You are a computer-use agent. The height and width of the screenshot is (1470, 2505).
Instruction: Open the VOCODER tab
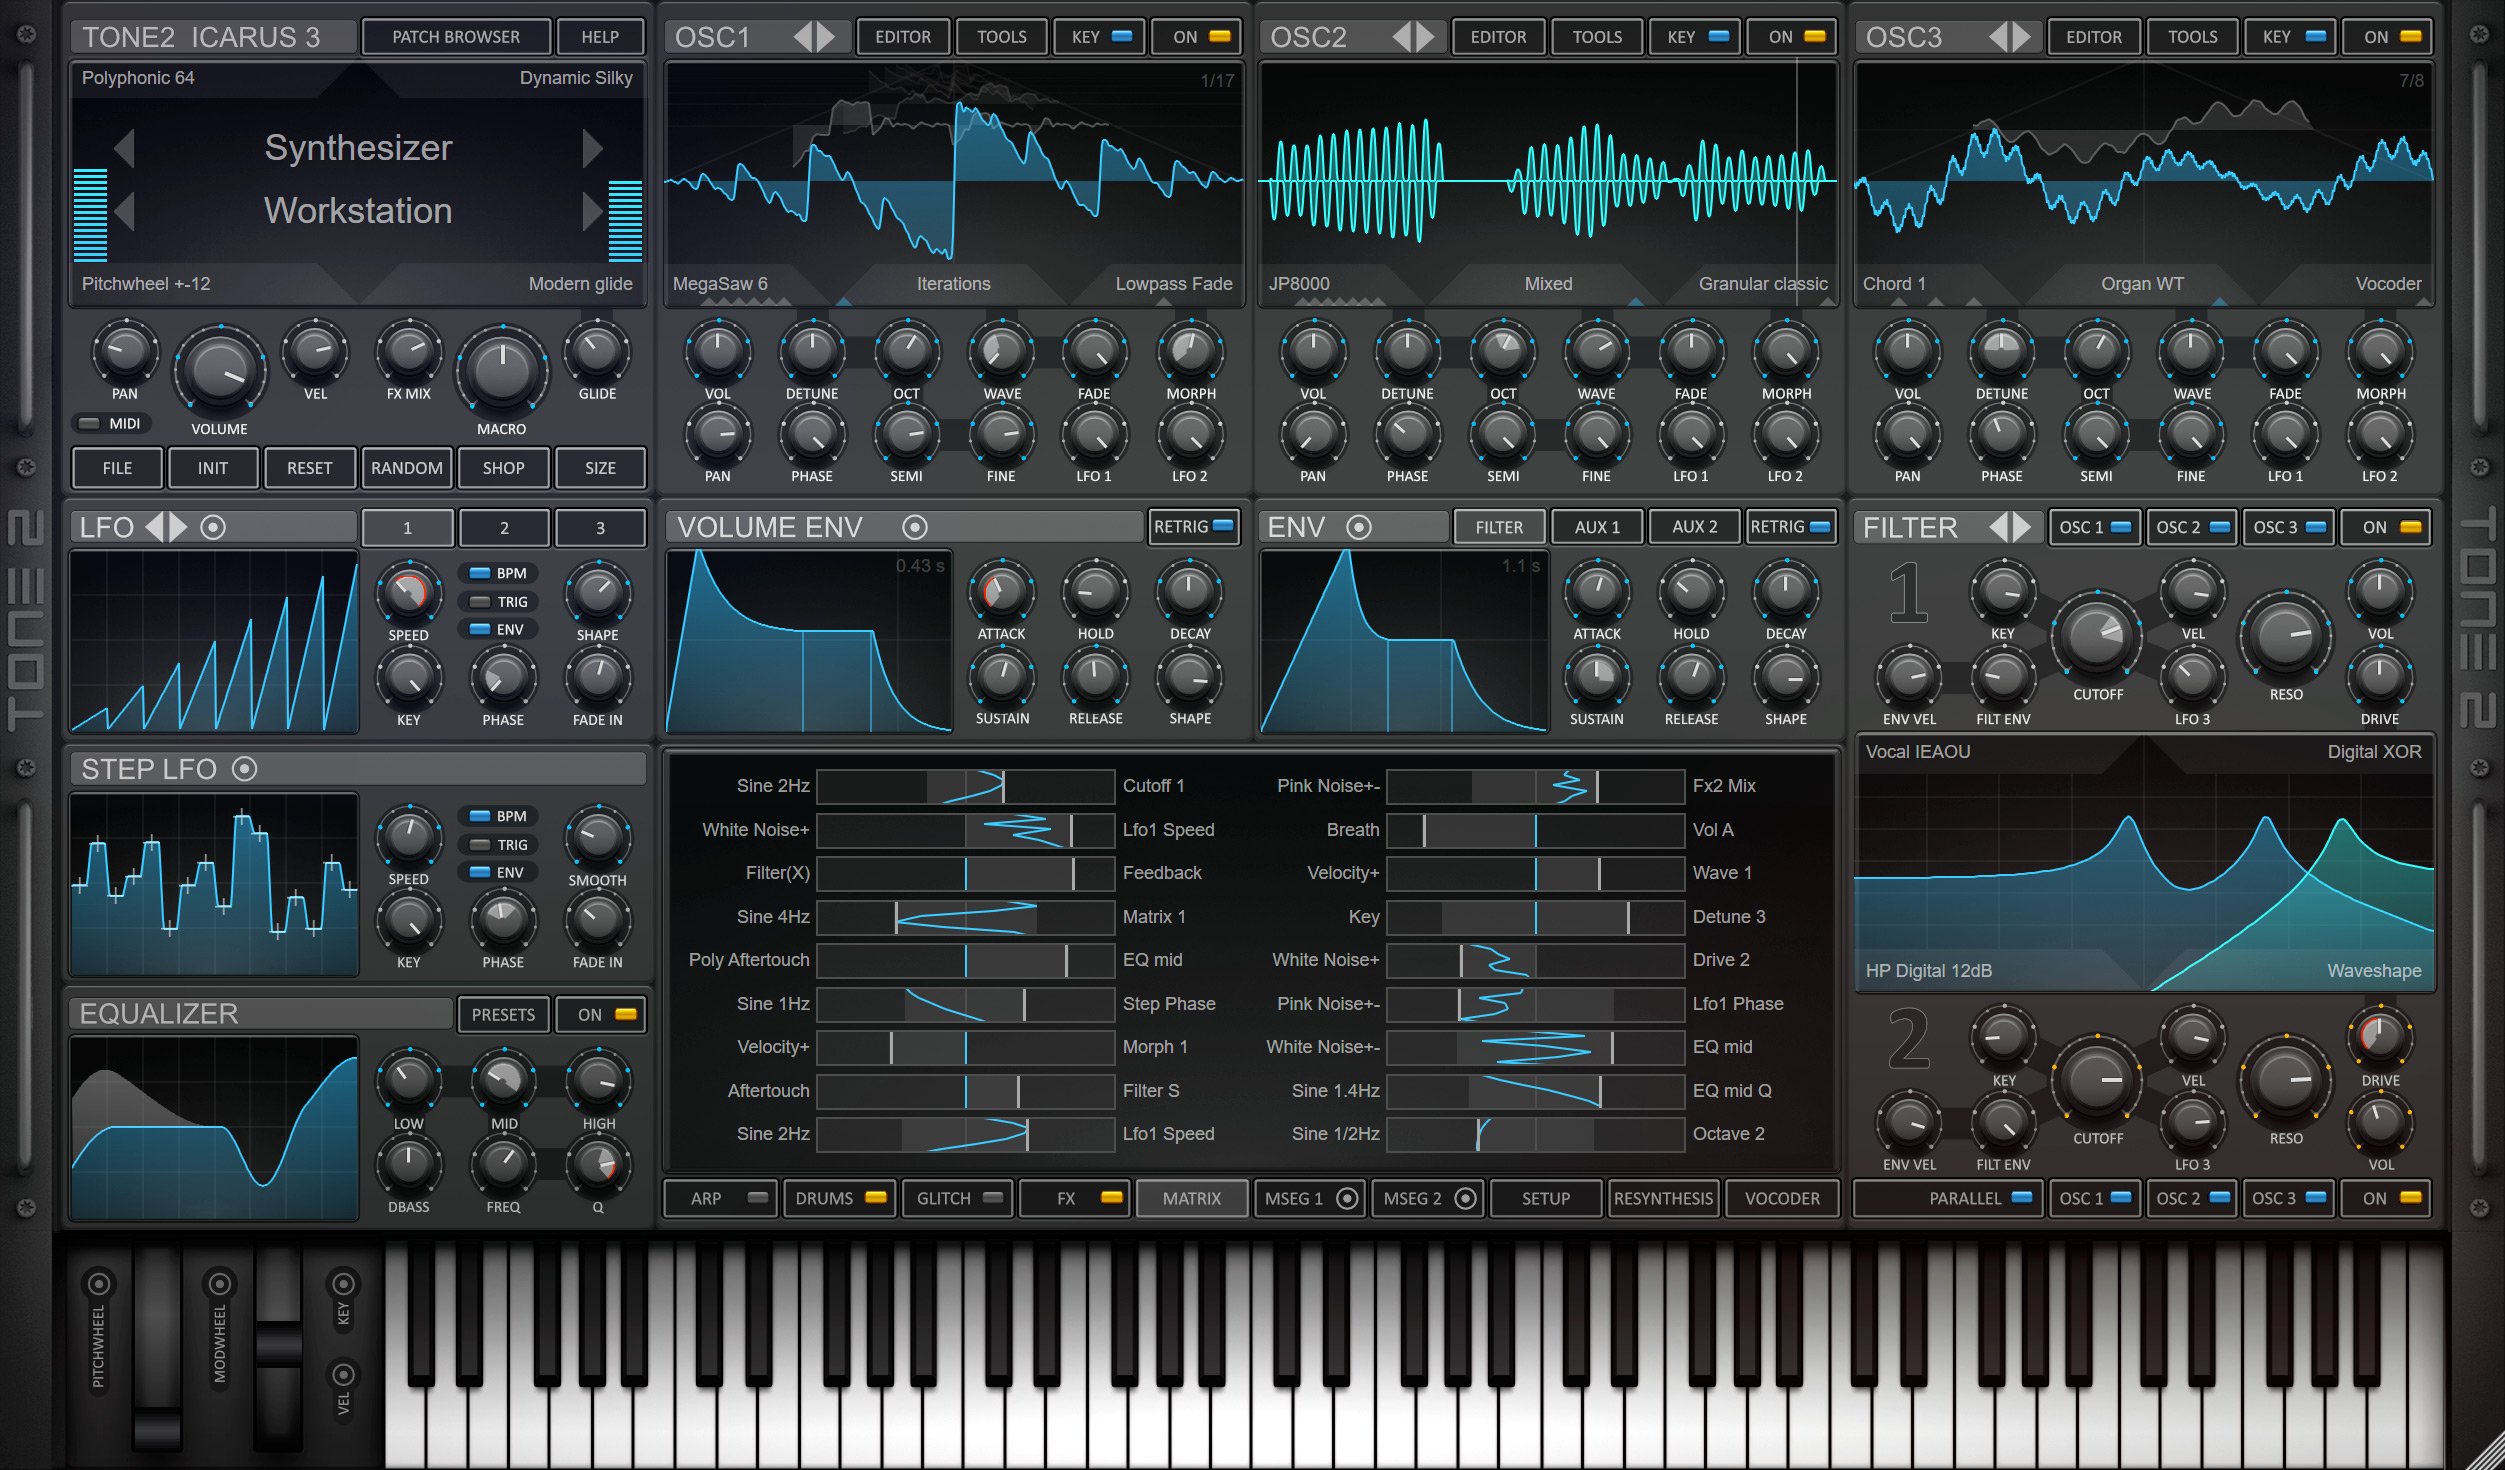coord(1782,1198)
